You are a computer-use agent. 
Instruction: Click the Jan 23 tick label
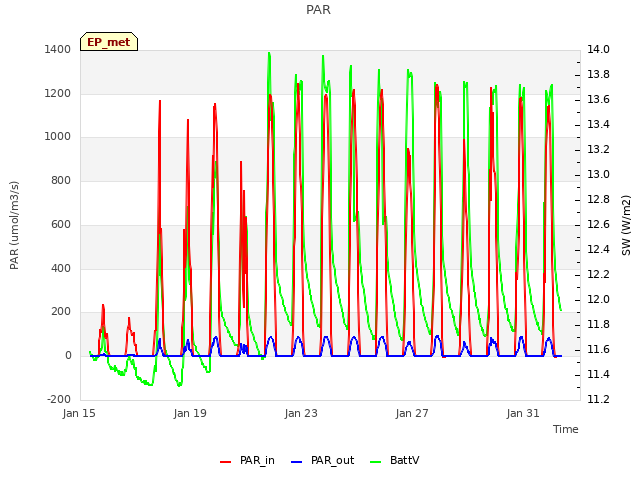(x=301, y=413)
